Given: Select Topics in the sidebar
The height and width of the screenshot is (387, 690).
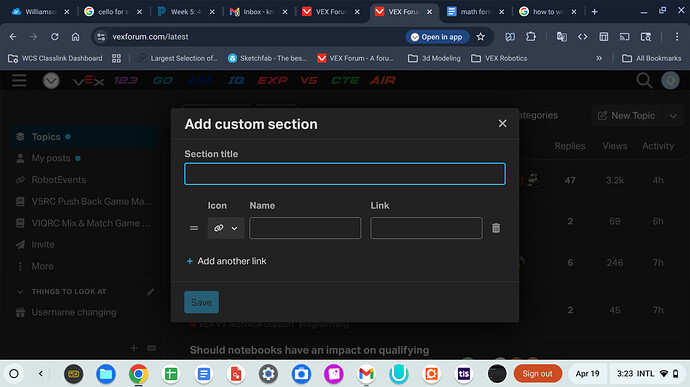Looking at the screenshot, I should (84, 137).
